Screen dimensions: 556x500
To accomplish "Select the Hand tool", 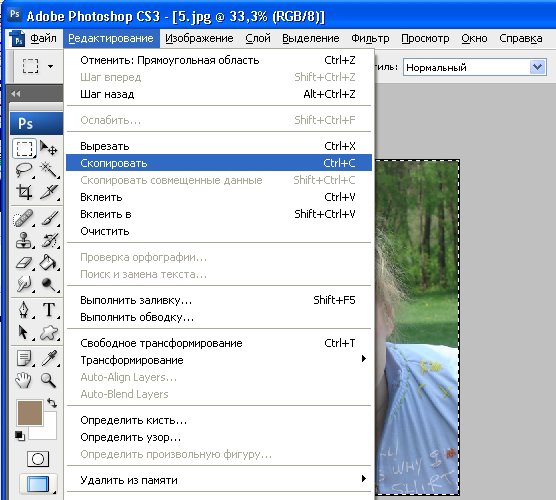I will 23,380.
